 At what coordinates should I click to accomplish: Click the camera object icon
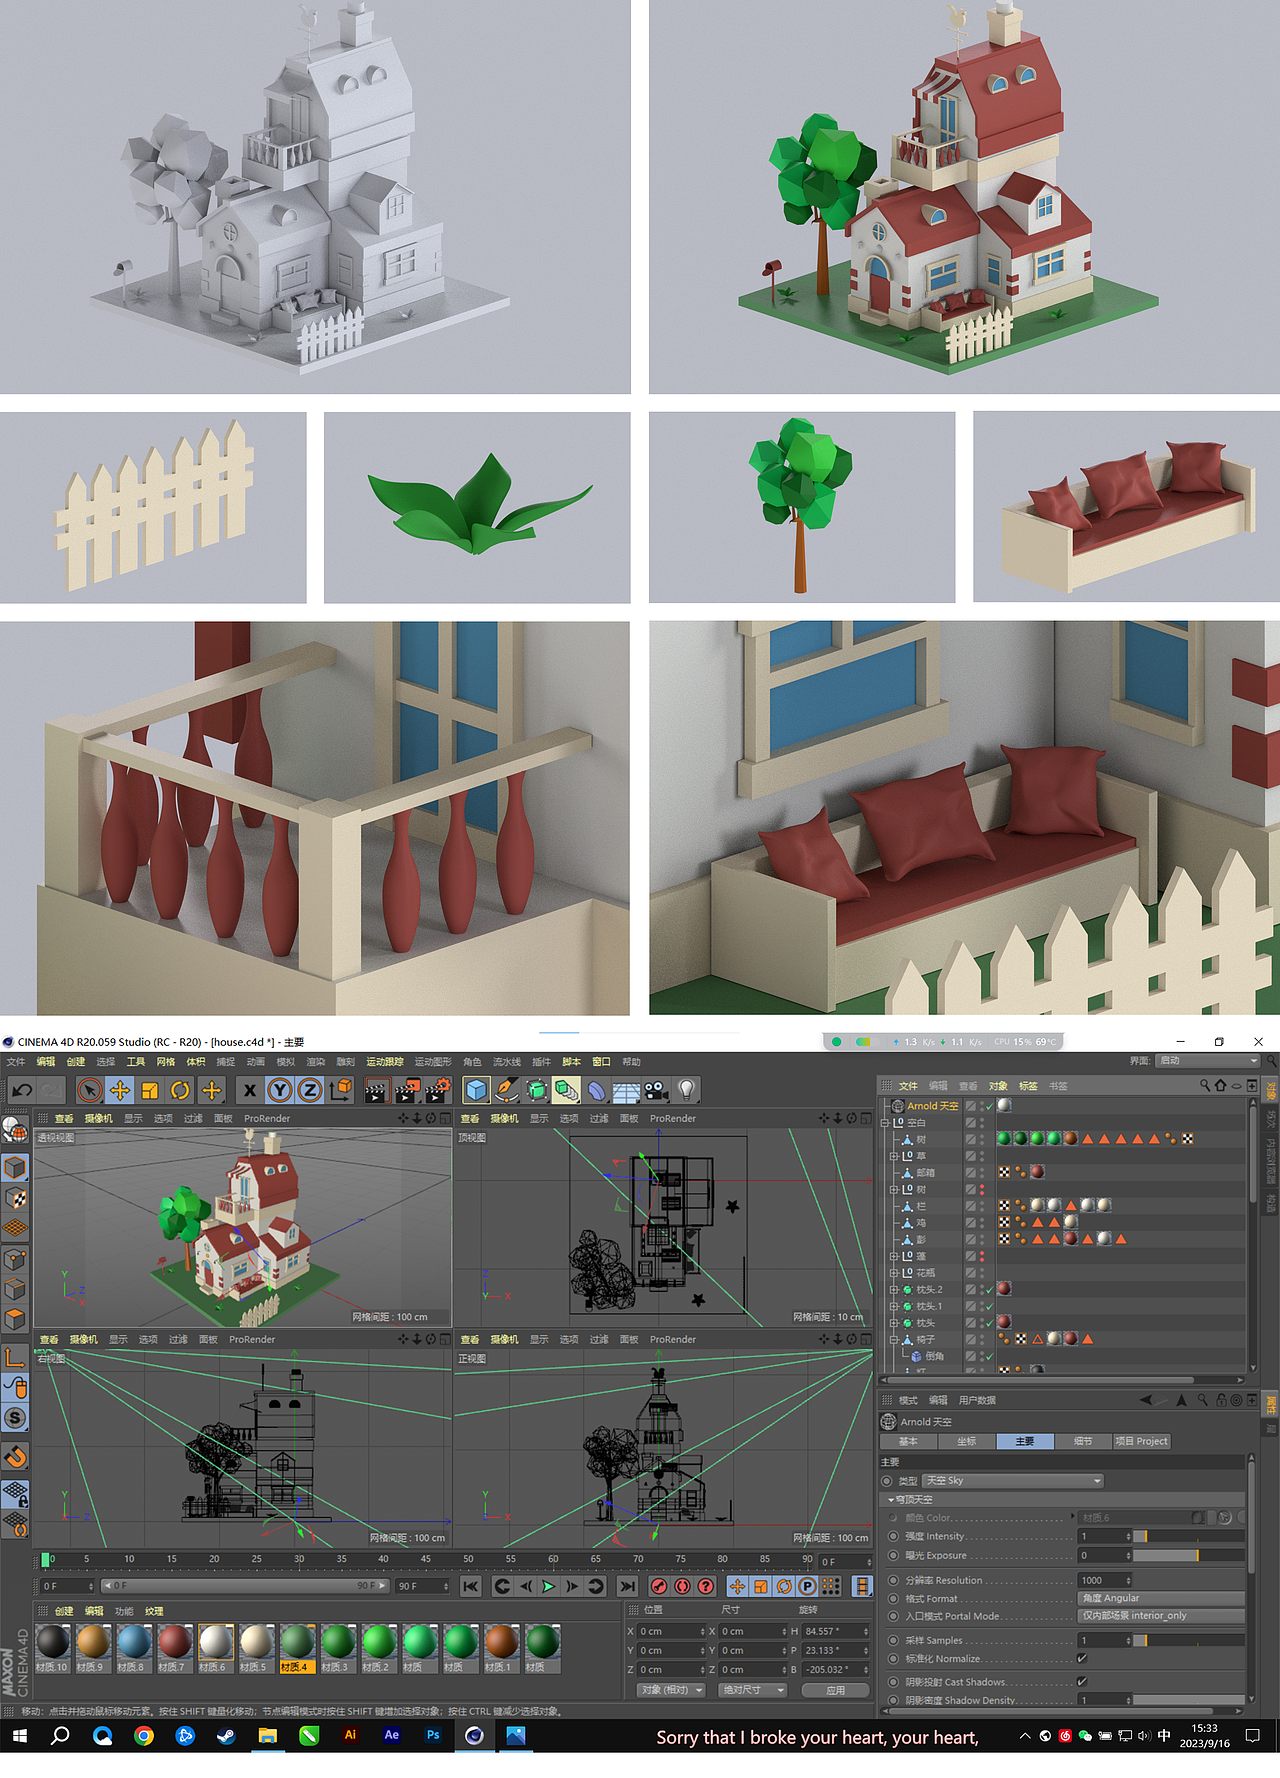(x=656, y=1090)
